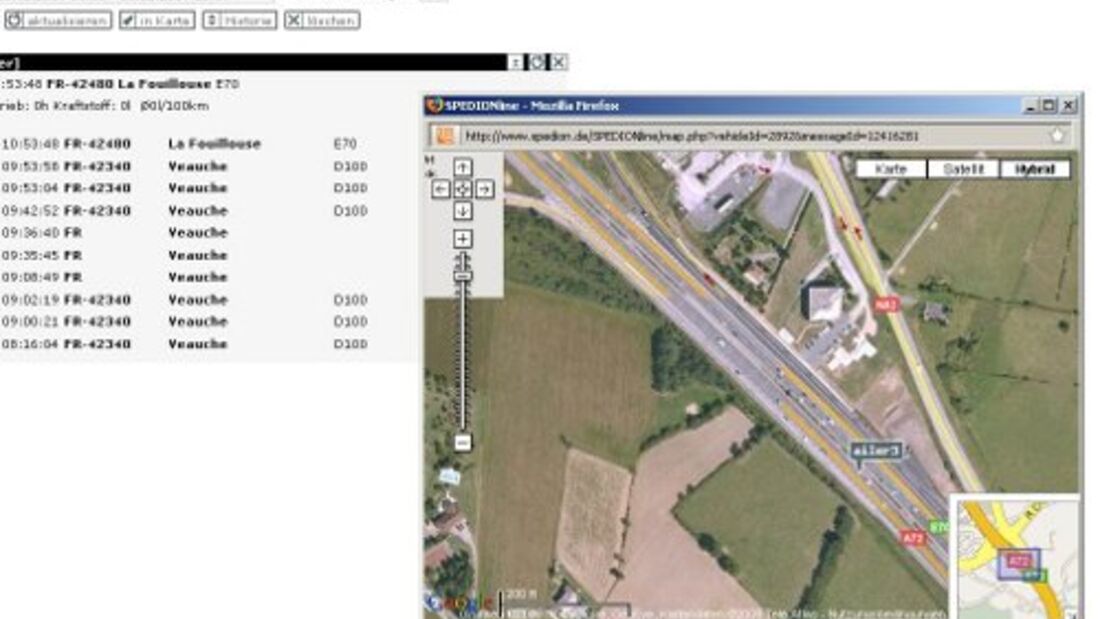Pan the map up
Screen dimensions: 1100x619
click(x=462, y=167)
